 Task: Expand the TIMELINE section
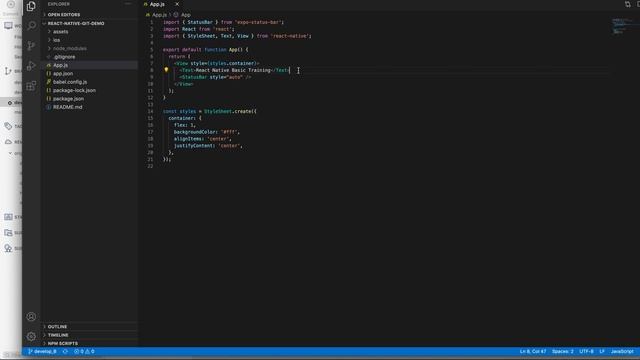click(x=58, y=335)
